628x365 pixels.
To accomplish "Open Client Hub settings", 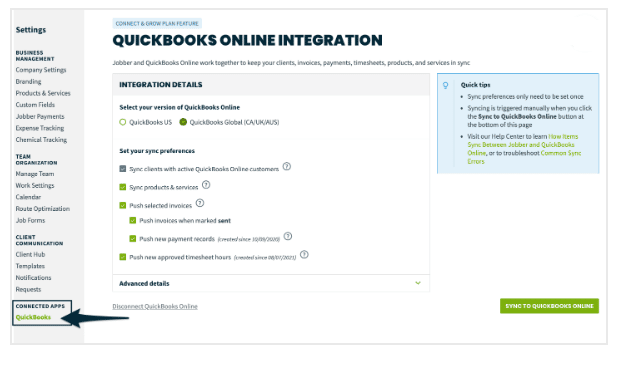I will 30,254.
